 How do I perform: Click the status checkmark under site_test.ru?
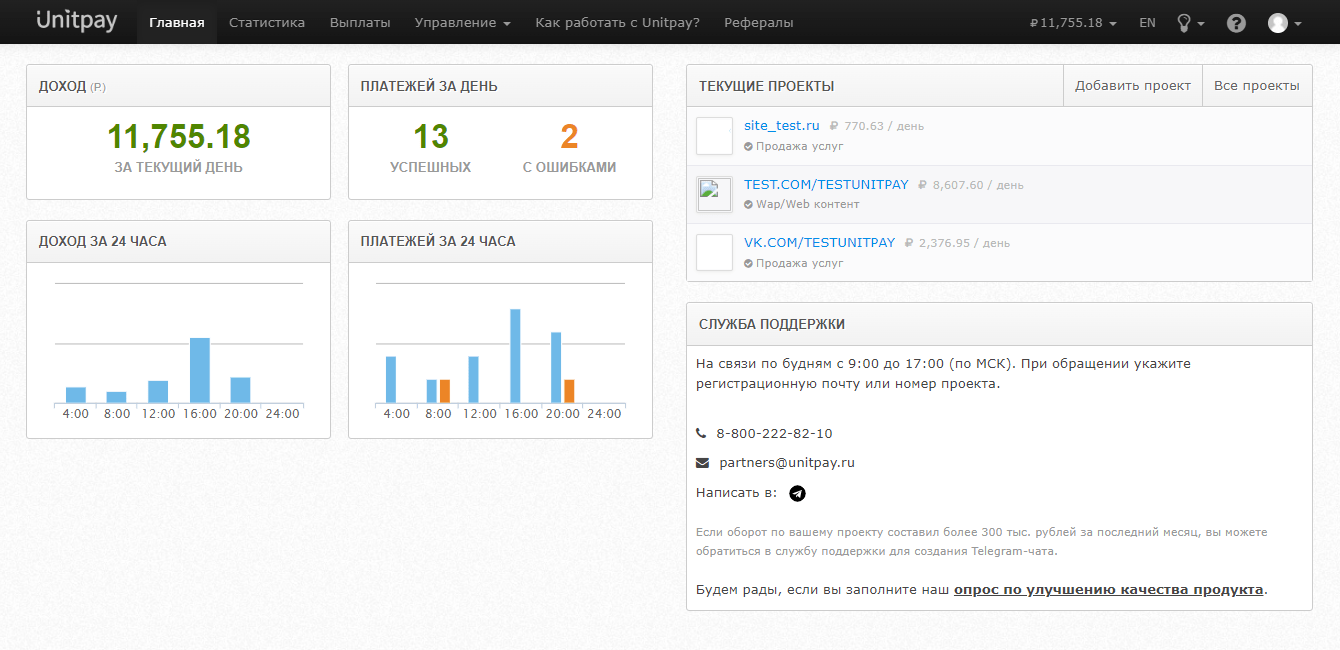point(748,146)
